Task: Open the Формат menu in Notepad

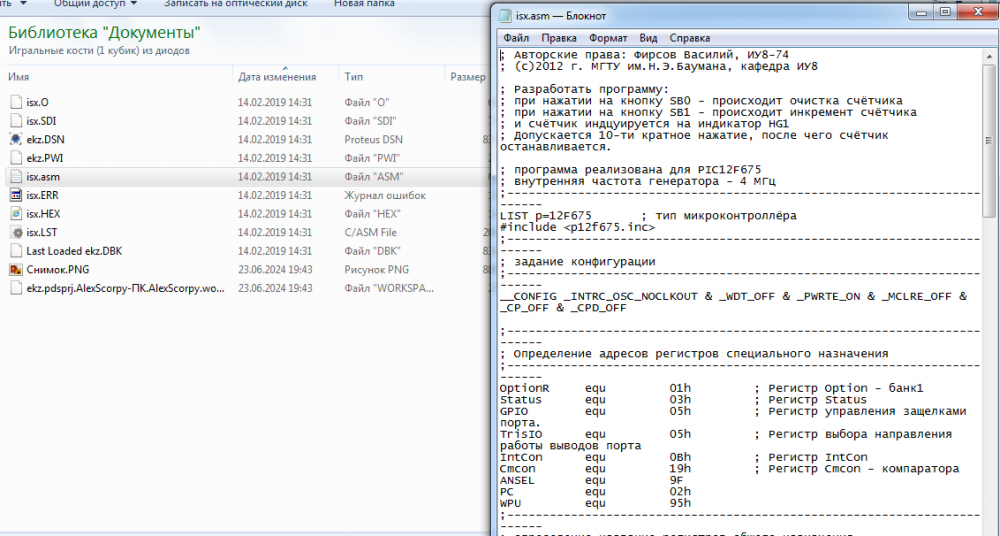Action: pyautogui.click(x=608, y=37)
